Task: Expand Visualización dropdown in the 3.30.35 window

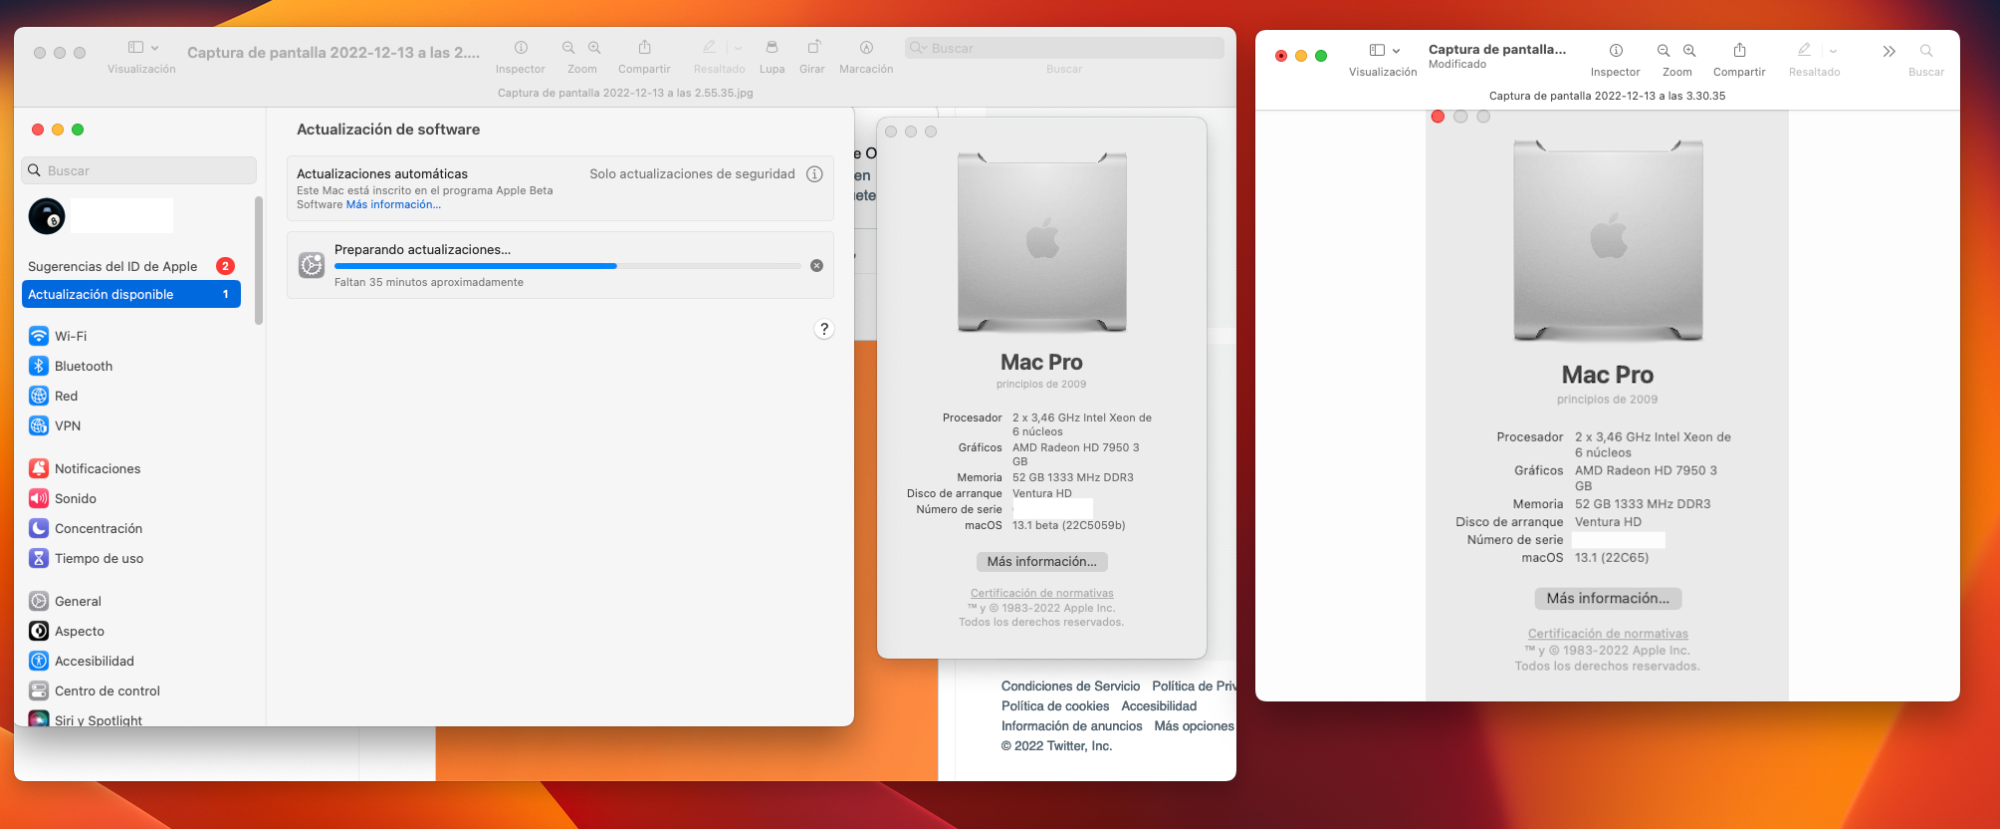Action: click(x=1396, y=51)
